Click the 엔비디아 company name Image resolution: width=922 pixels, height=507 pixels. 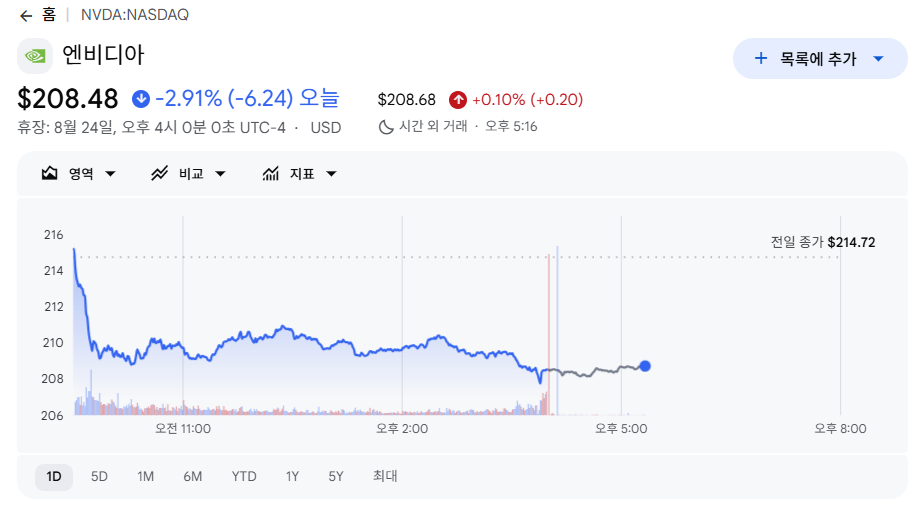(103, 55)
